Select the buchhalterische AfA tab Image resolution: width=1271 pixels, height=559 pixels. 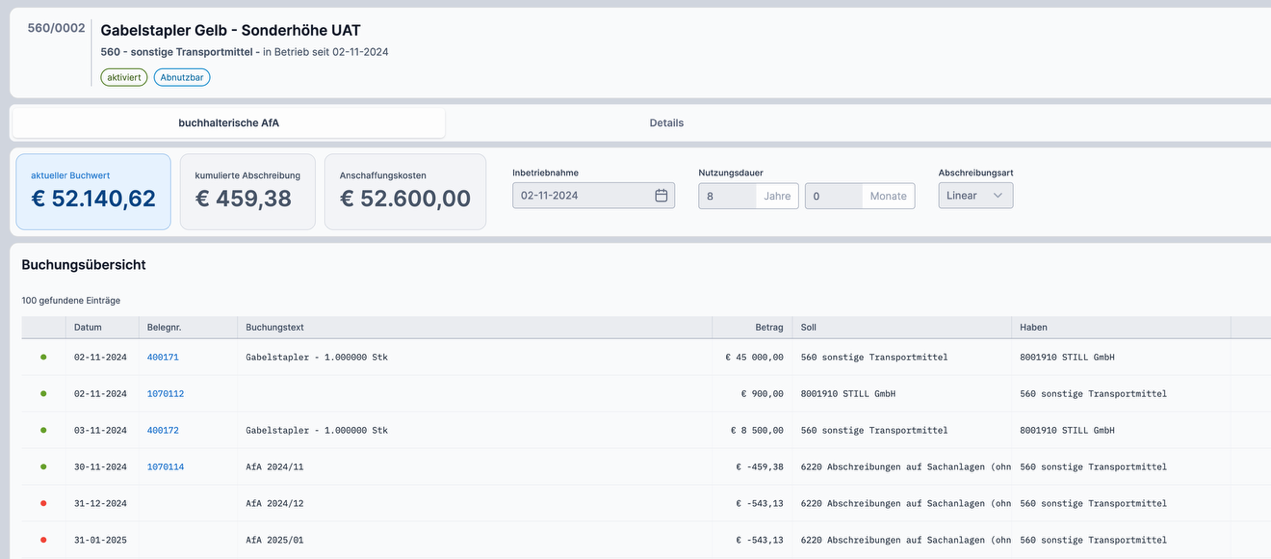(228, 123)
